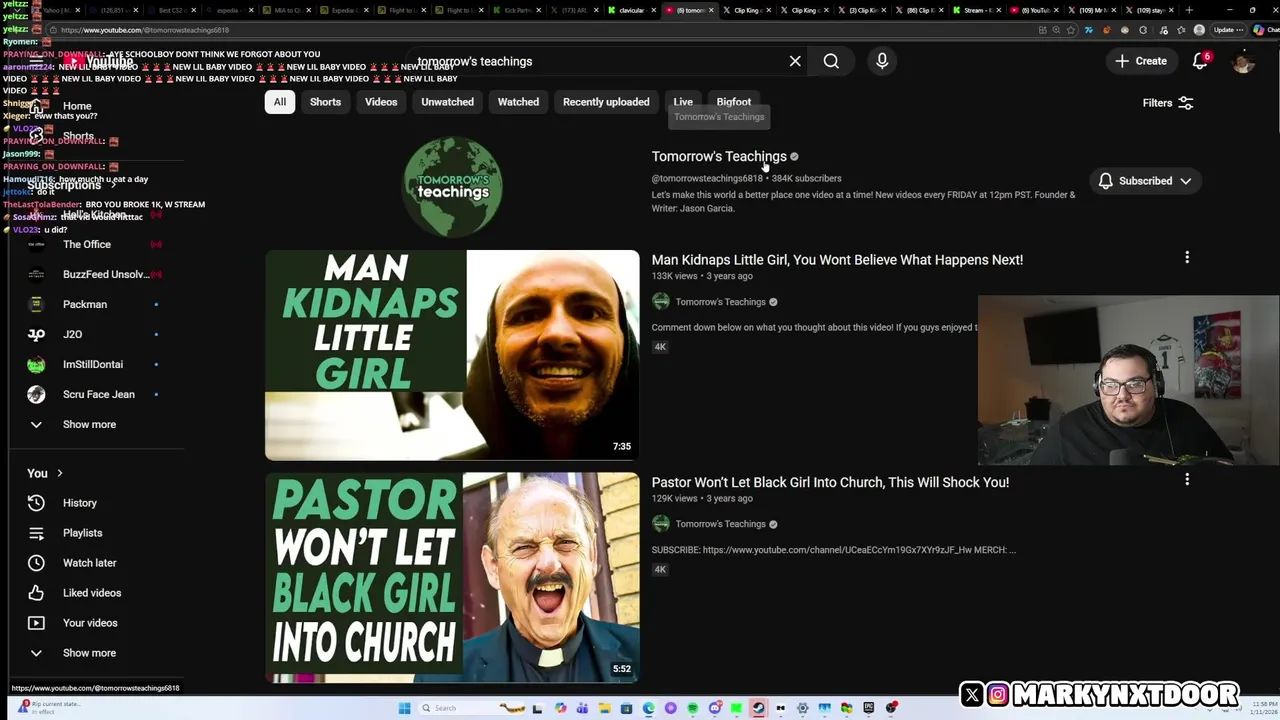Viewport: 1280px width, 720px height.
Task: Open Epic Games Launcher from the taskbar
Action: tap(868, 708)
